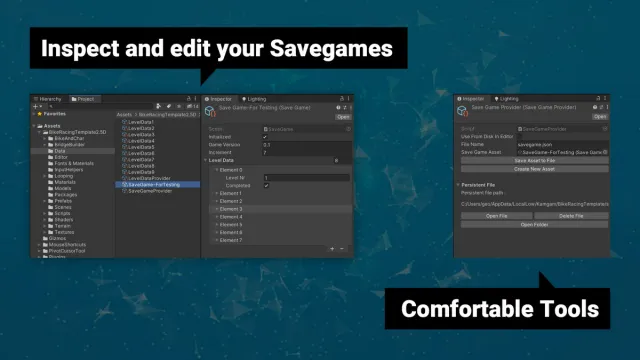The image size is (640, 360).
Task: Click lock icon in Save Game Provider inspector
Action: (598, 98)
